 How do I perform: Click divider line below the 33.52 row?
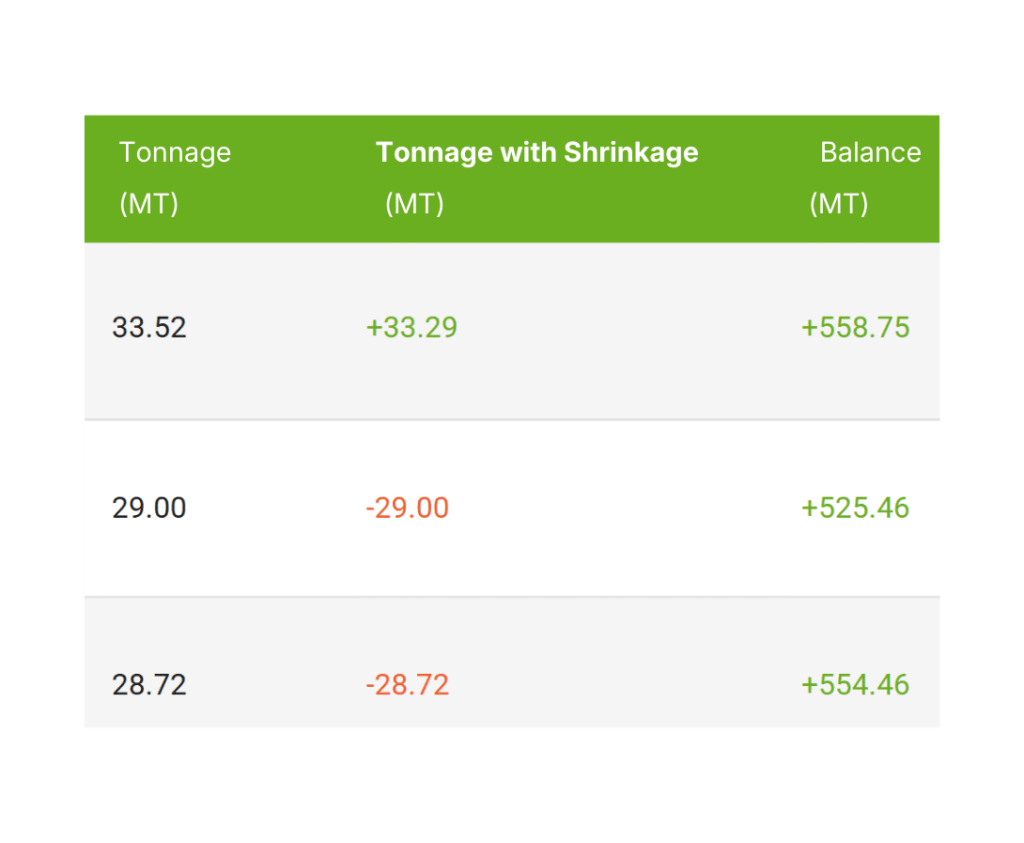click(511, 420)
